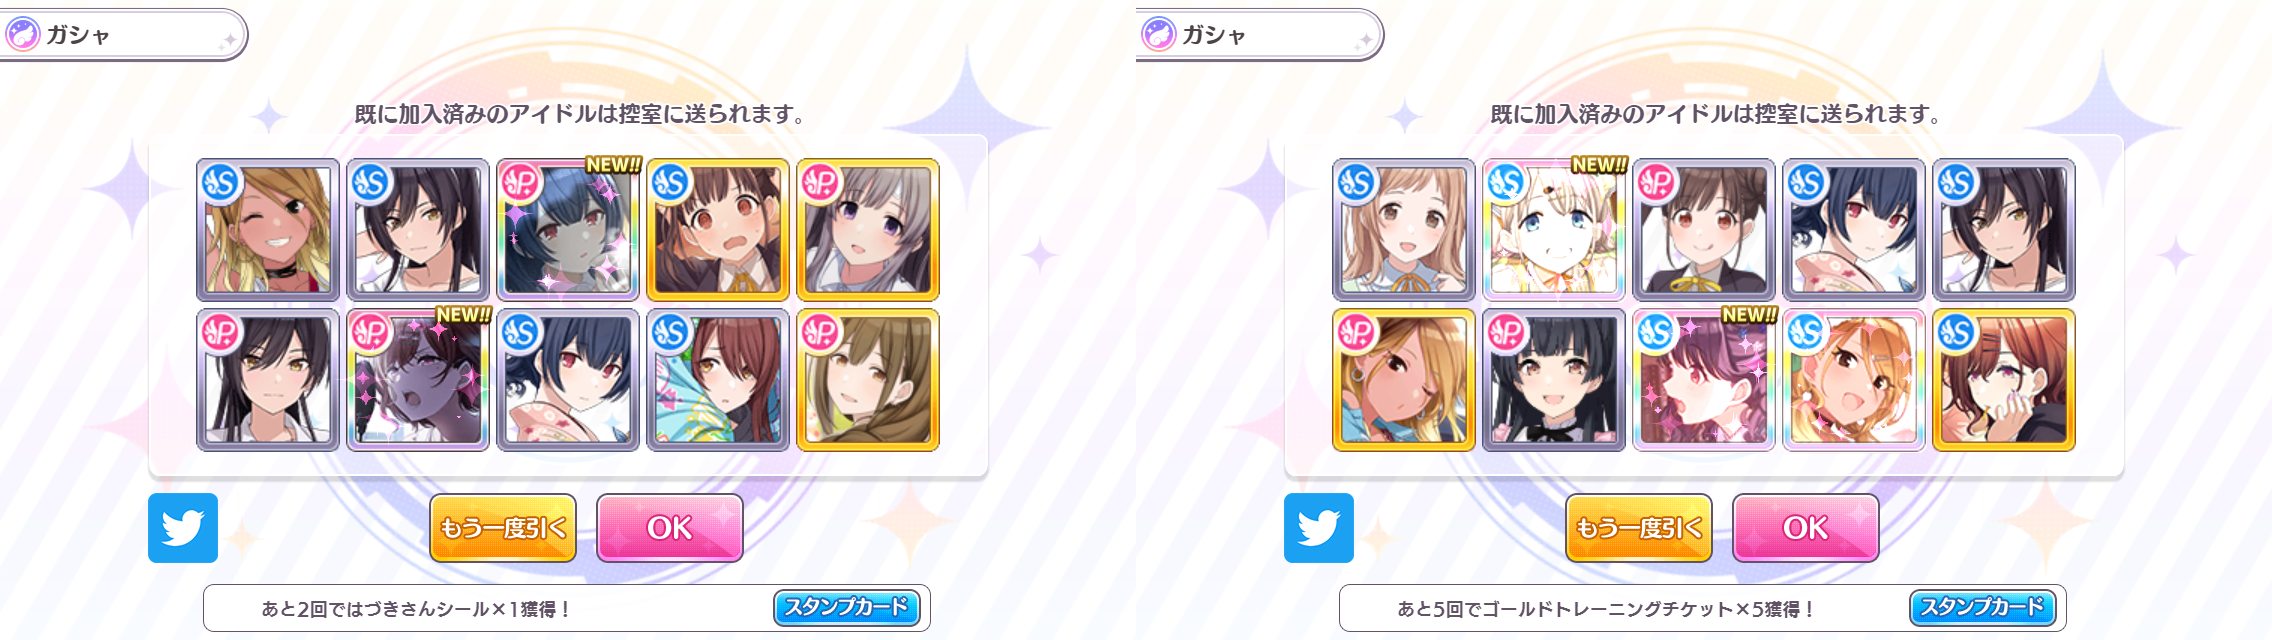Click the ガシャ header icon in right panel
The width and height of the screenshot is (2272, 640).
[x=1158, y=35]
